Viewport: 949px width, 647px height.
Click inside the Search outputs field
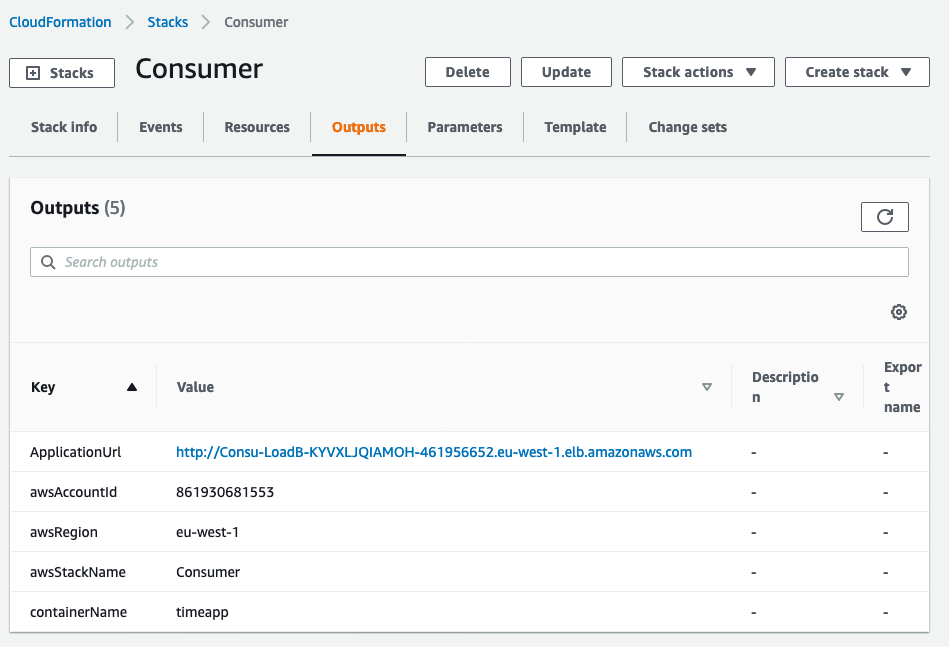click(x=400, y=261)
